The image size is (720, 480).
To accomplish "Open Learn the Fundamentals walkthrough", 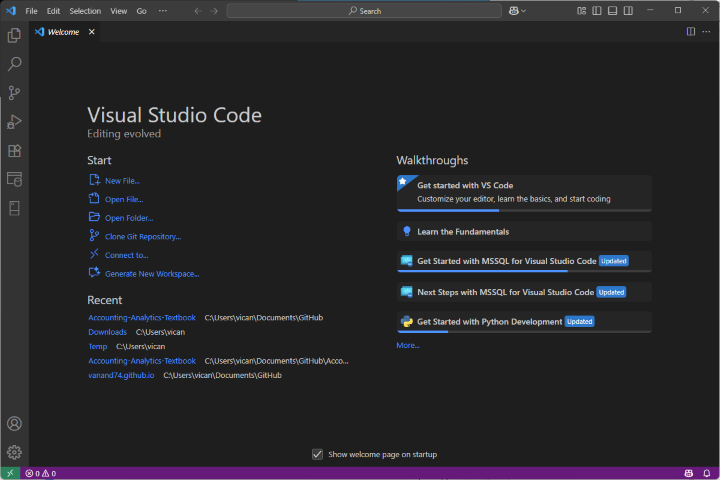I will 524,232.
